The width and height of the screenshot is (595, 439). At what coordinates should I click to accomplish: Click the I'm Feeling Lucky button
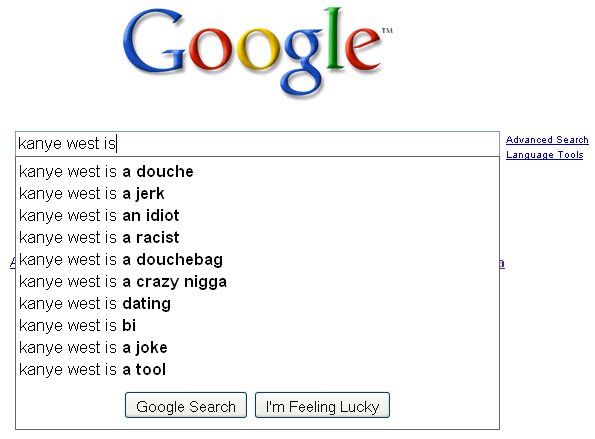click(322, 406)
